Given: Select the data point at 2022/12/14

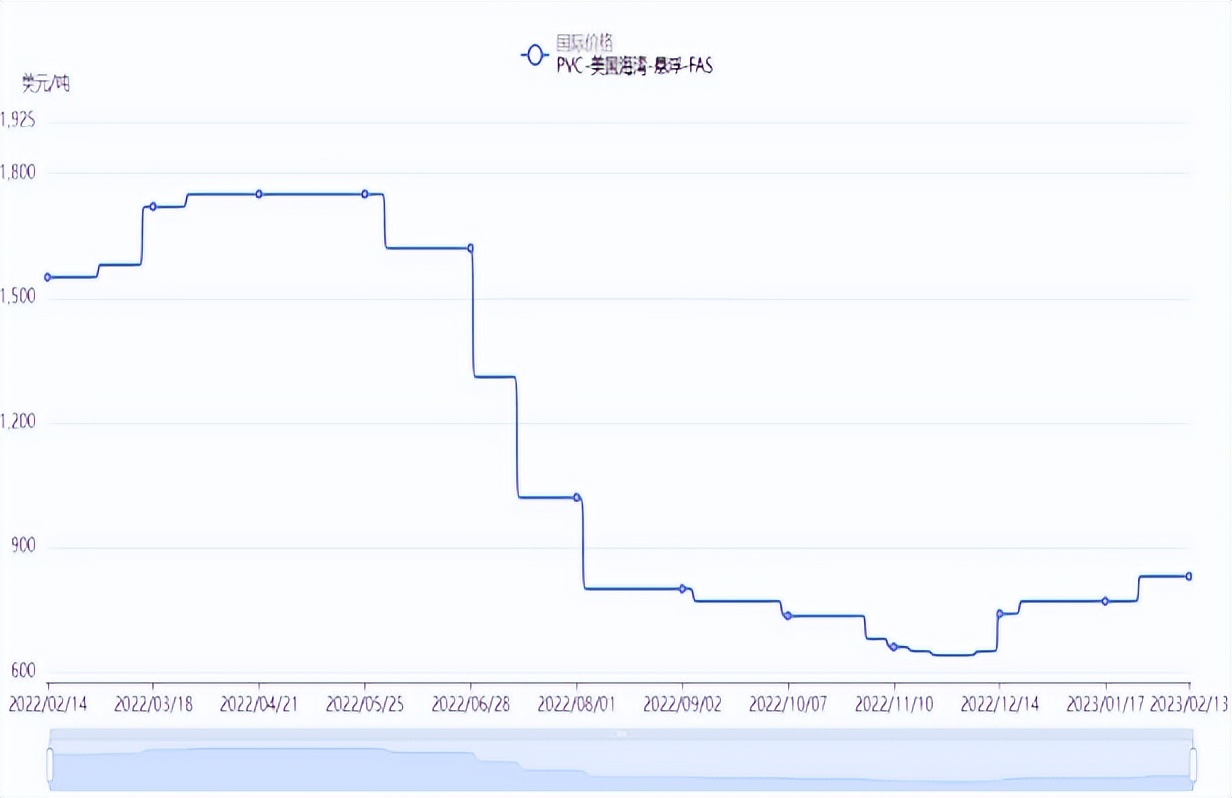Looking at the screenshot, I should pos(1000,613).
